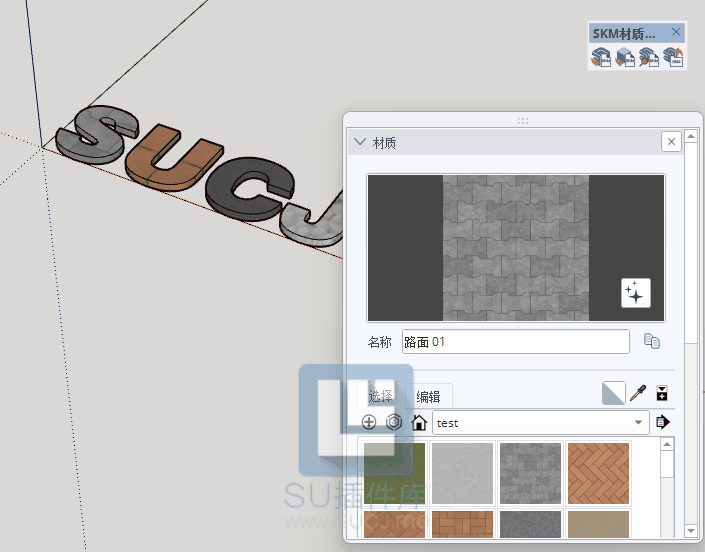Click the copy icon beside the name field
705x552 pixels.
652,342
